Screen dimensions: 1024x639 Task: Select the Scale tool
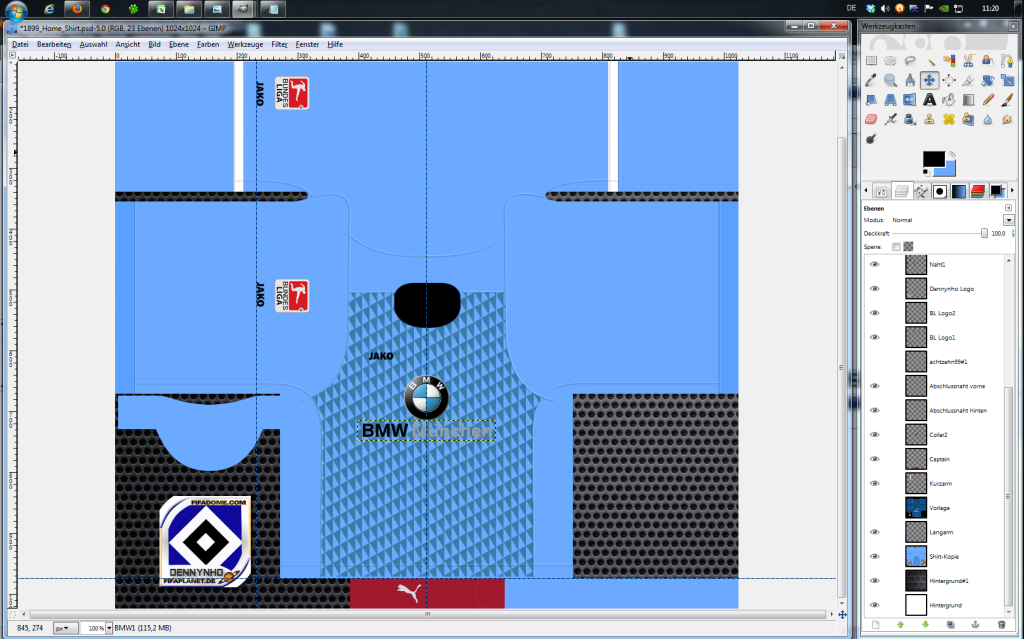pyautogui.click(x=1007, y=80)
